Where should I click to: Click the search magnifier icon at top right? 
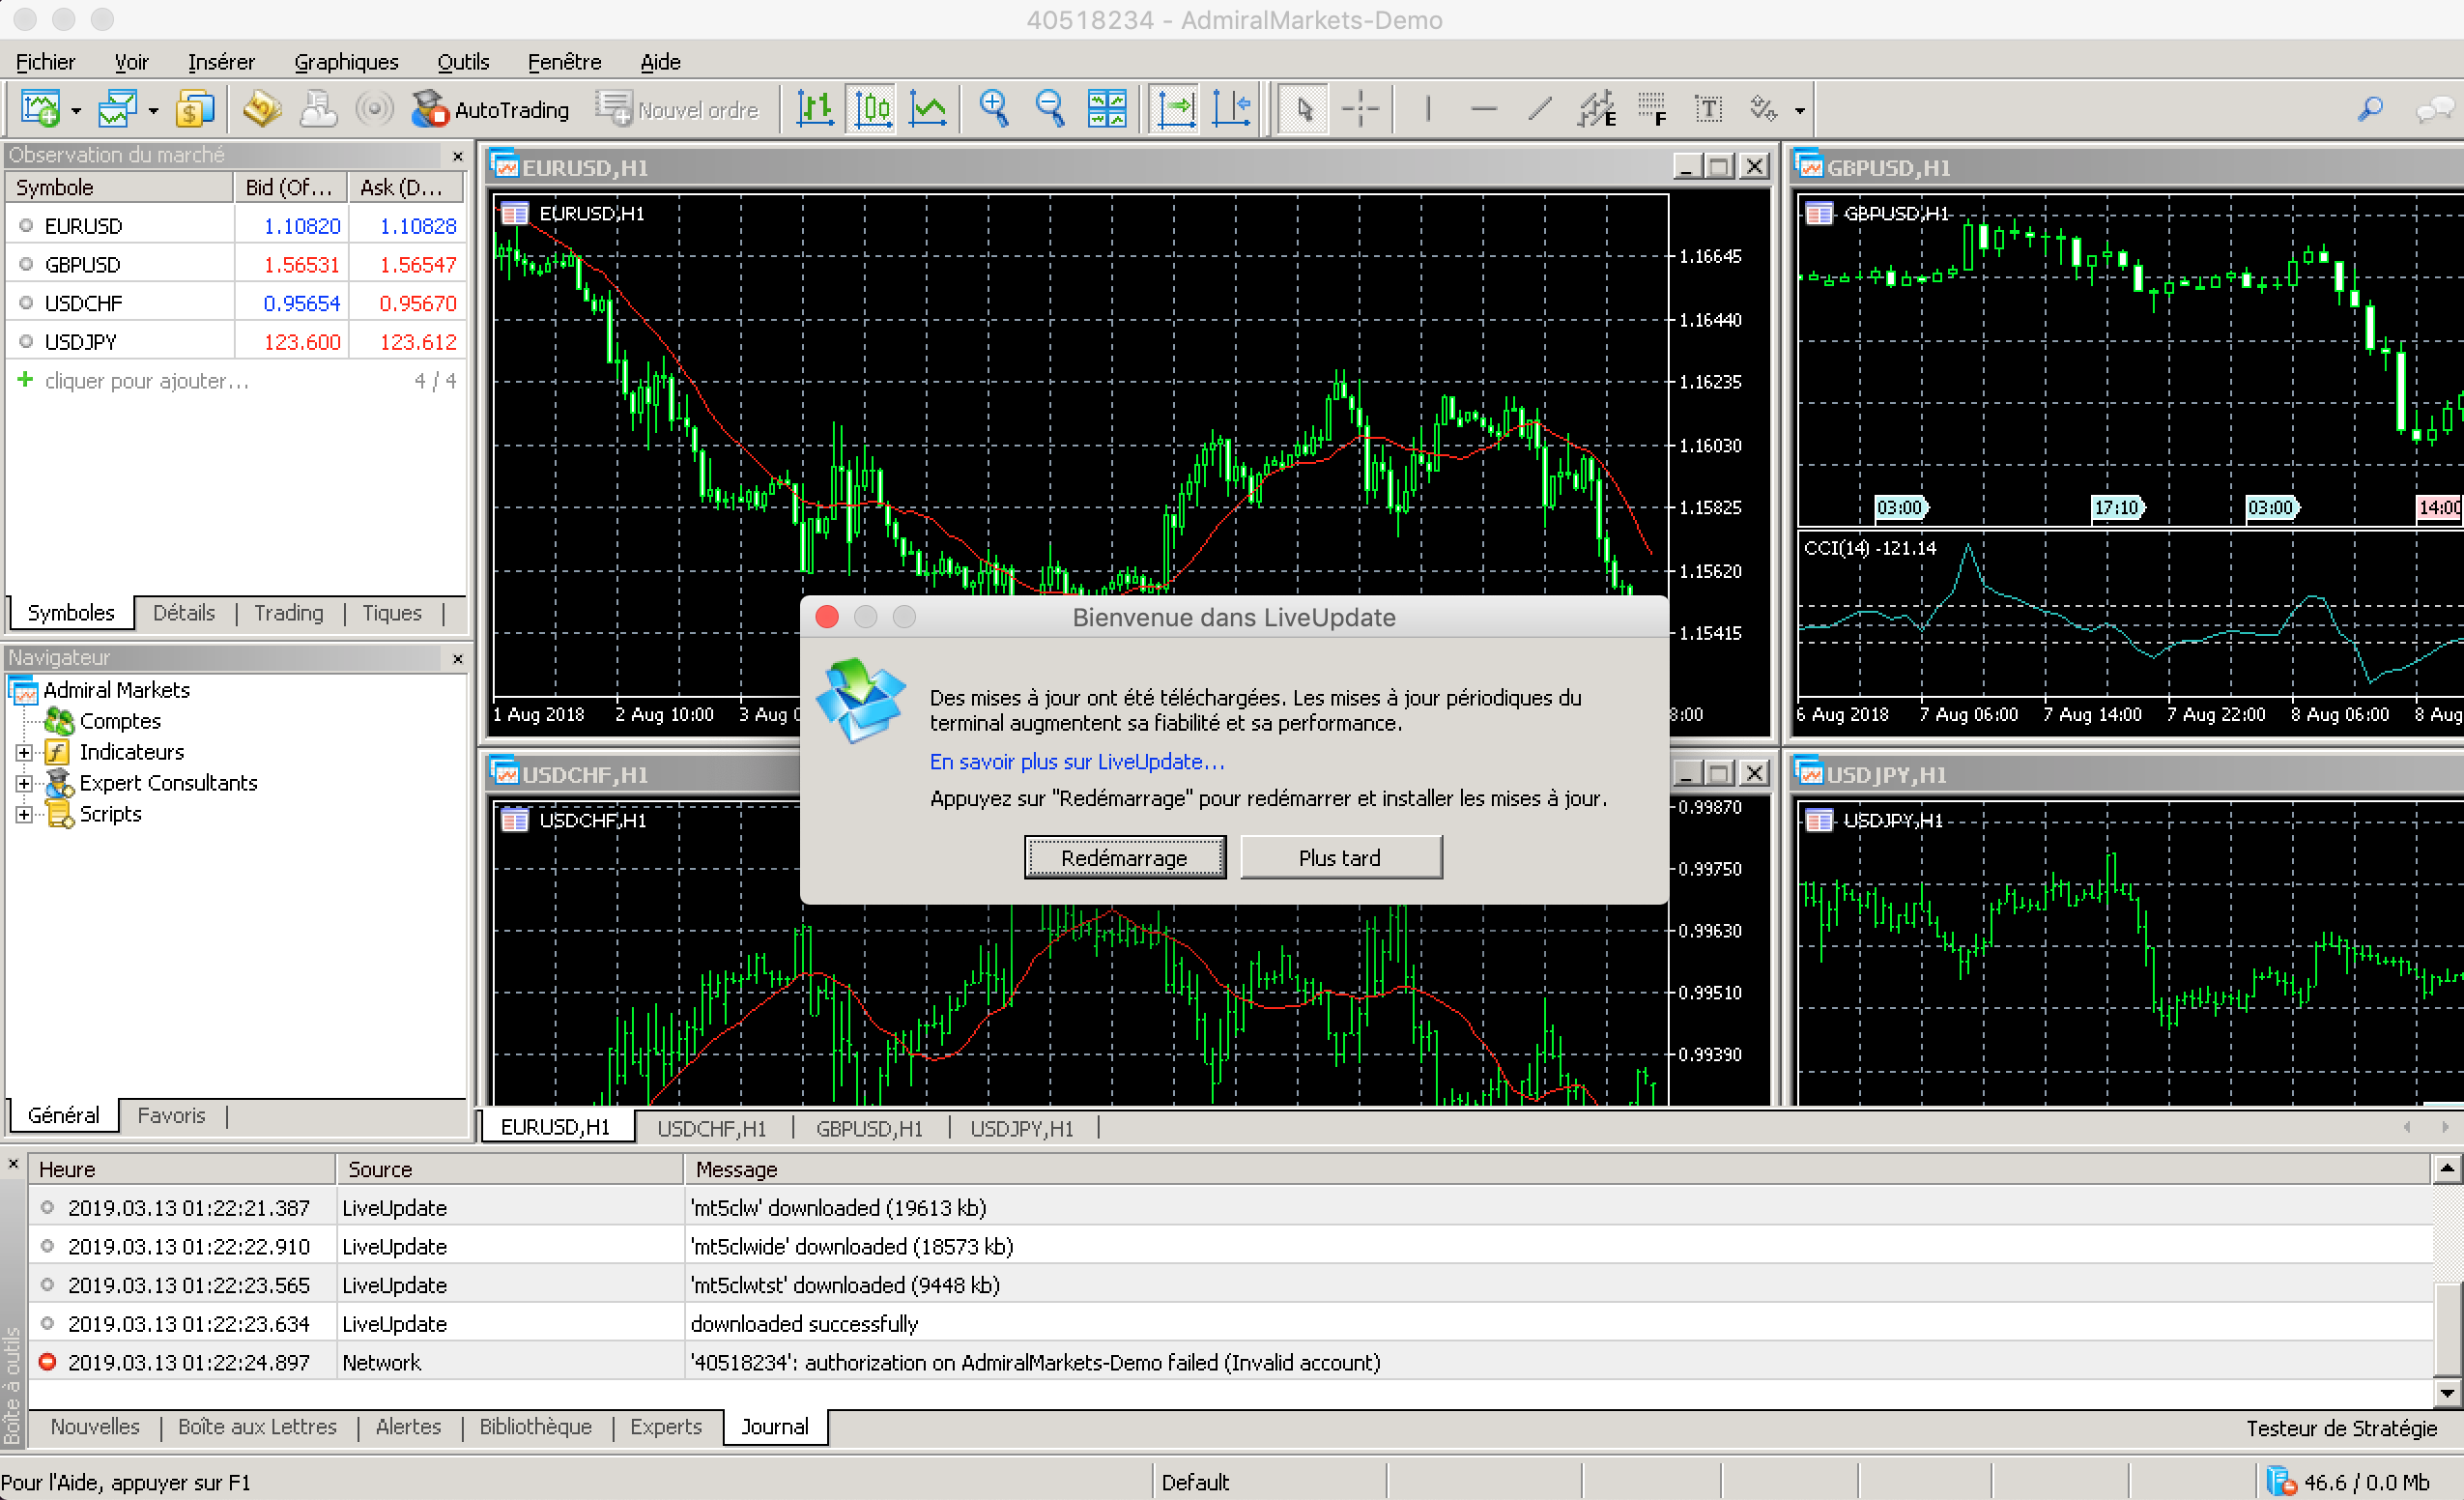click(x=2370, y=108)
